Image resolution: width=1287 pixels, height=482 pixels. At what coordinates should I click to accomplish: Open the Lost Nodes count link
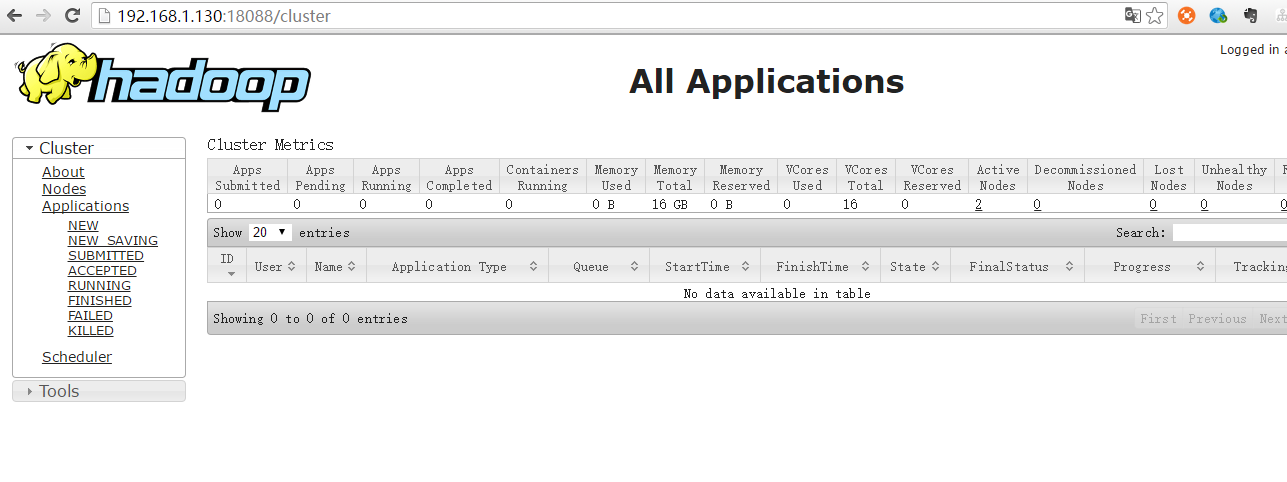[x=1153, y=204]
